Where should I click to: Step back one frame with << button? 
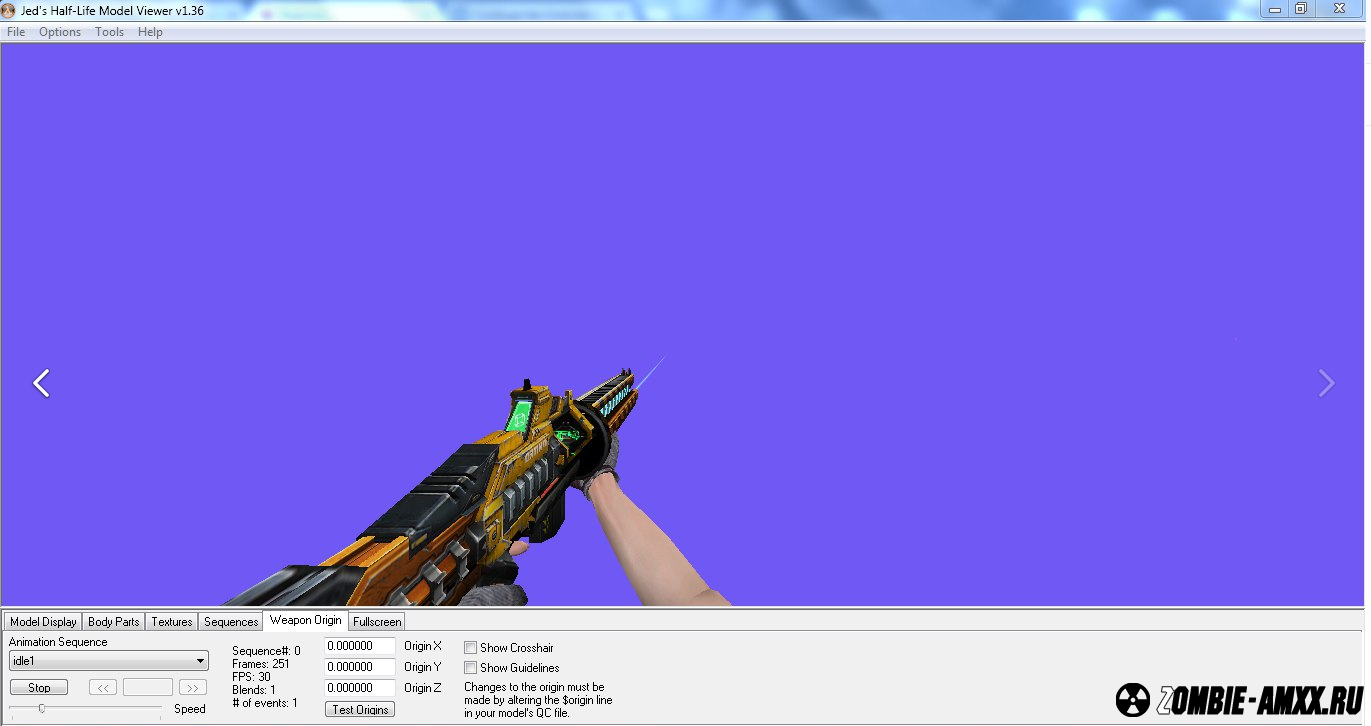coord(103,688)
